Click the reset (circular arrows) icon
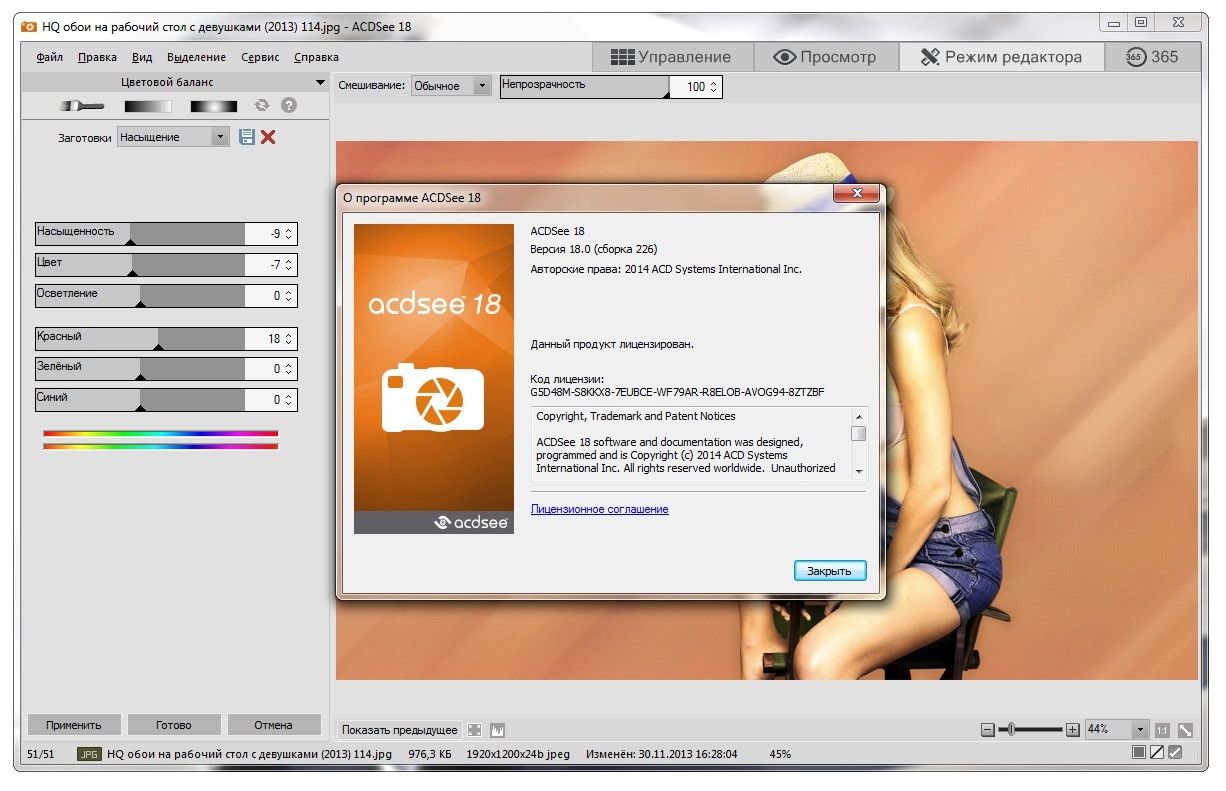The width and height of the screenshot is (1226, 791). (x=262, y=105)
